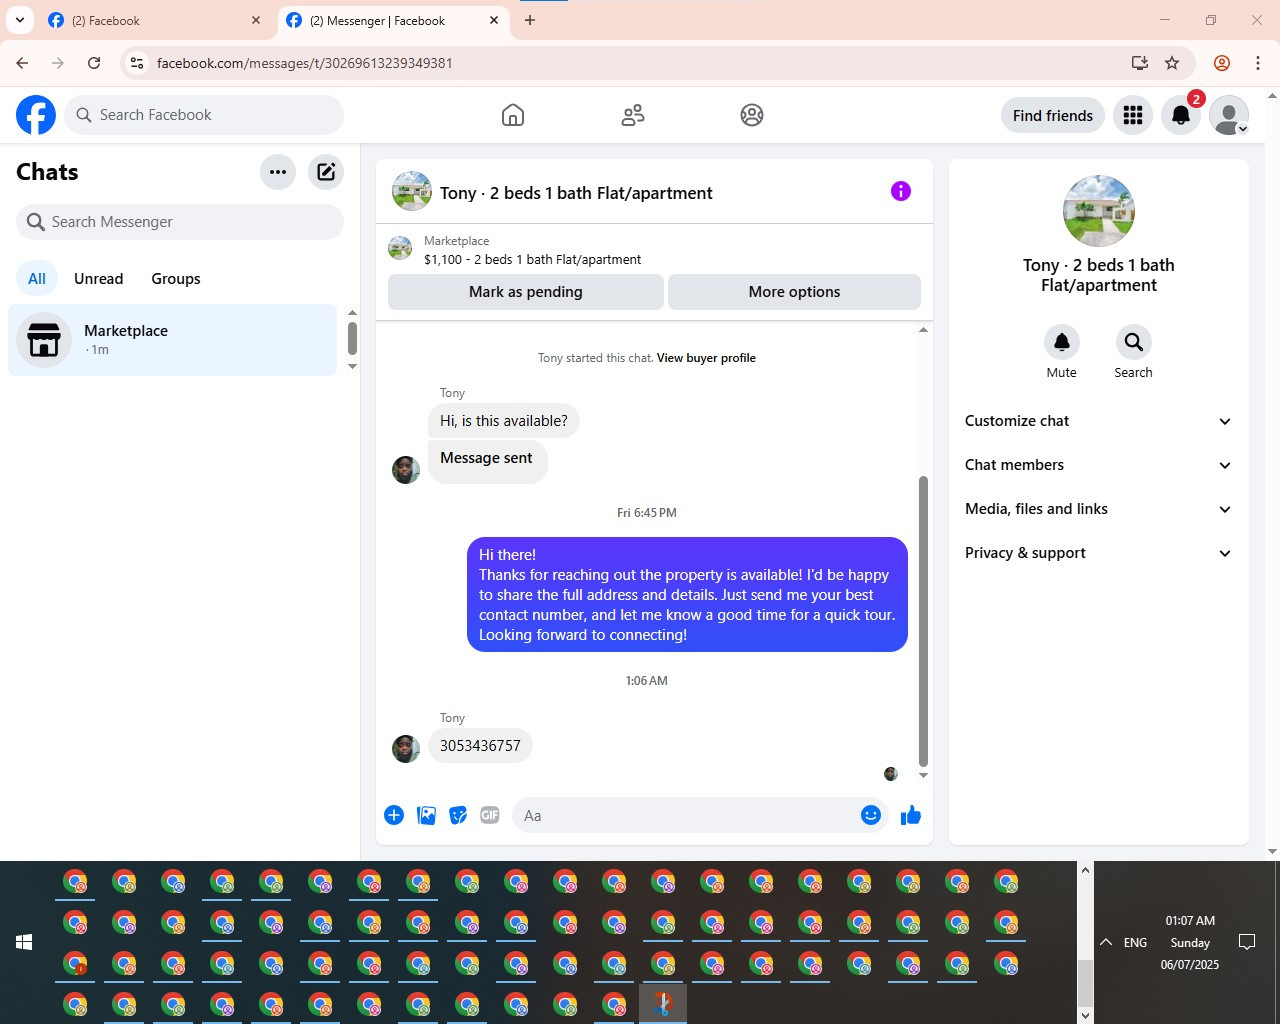
Task: Open the install app icon in address bar
Action: 1139,63
